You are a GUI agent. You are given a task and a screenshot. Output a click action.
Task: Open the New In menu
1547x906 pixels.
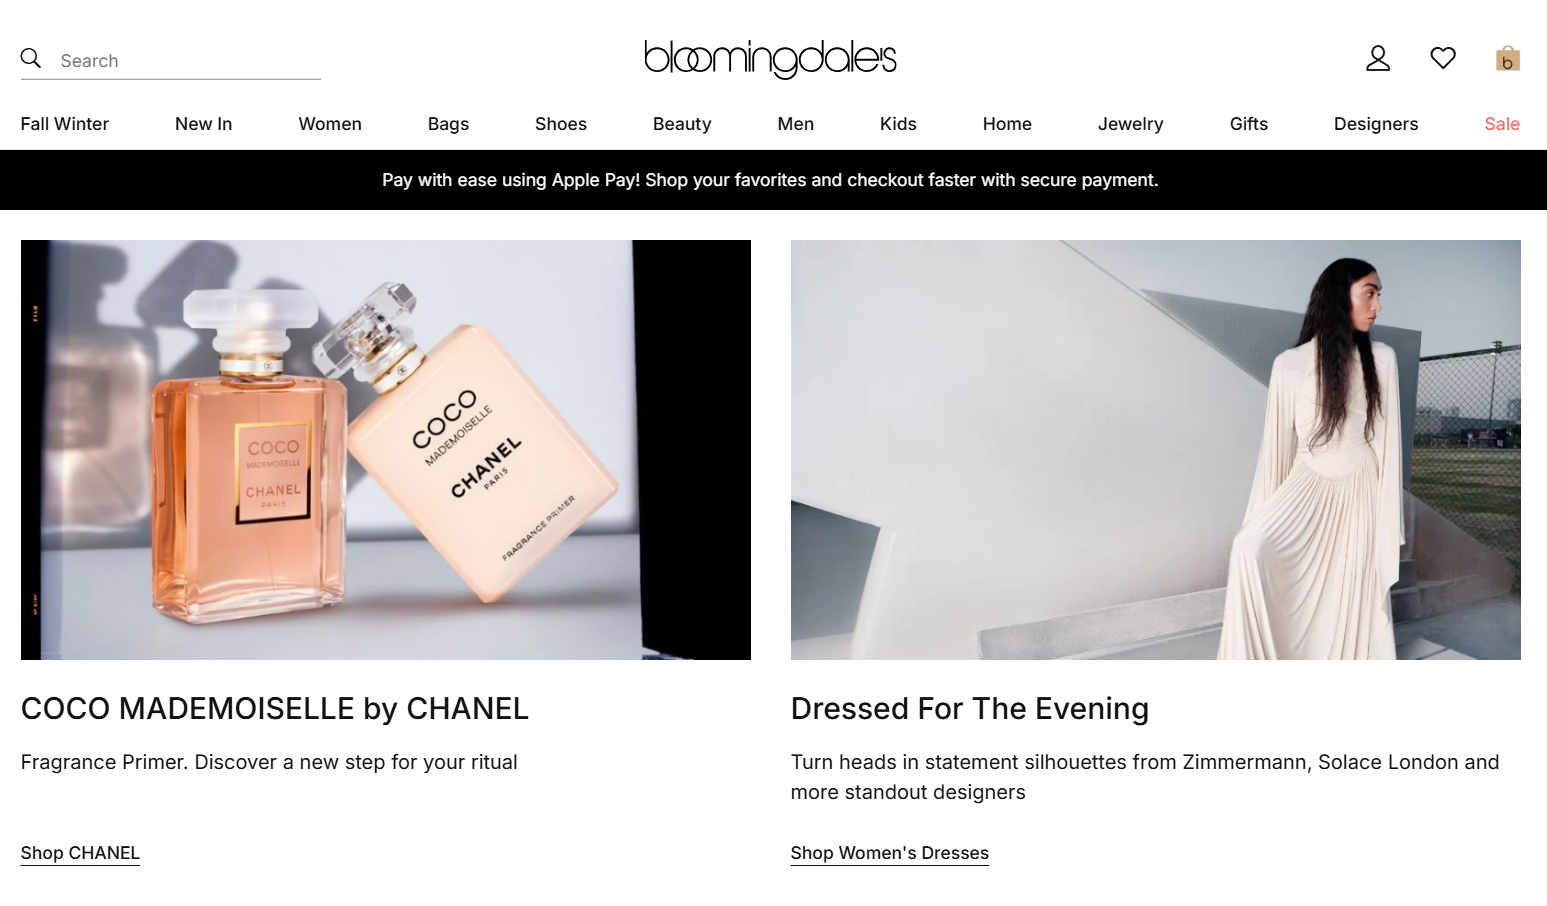point(203,124)
